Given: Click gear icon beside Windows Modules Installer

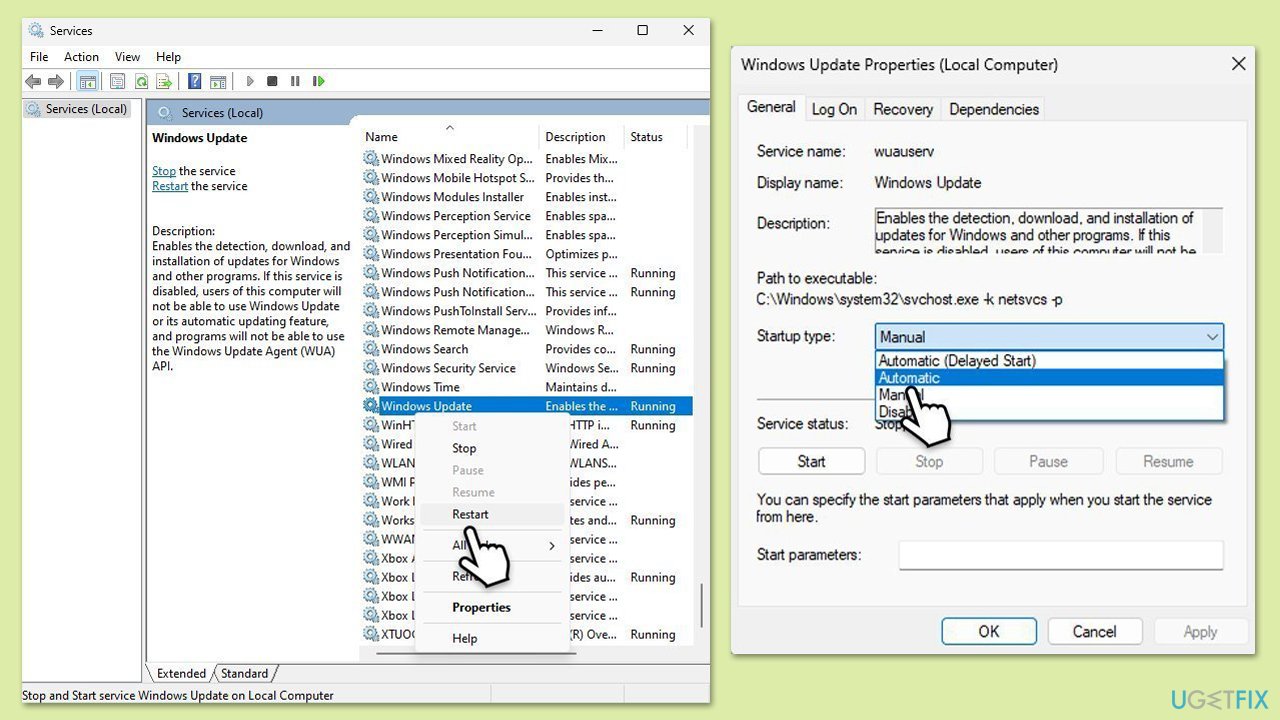Looking at the screenshot, I should tap(371, 197).
